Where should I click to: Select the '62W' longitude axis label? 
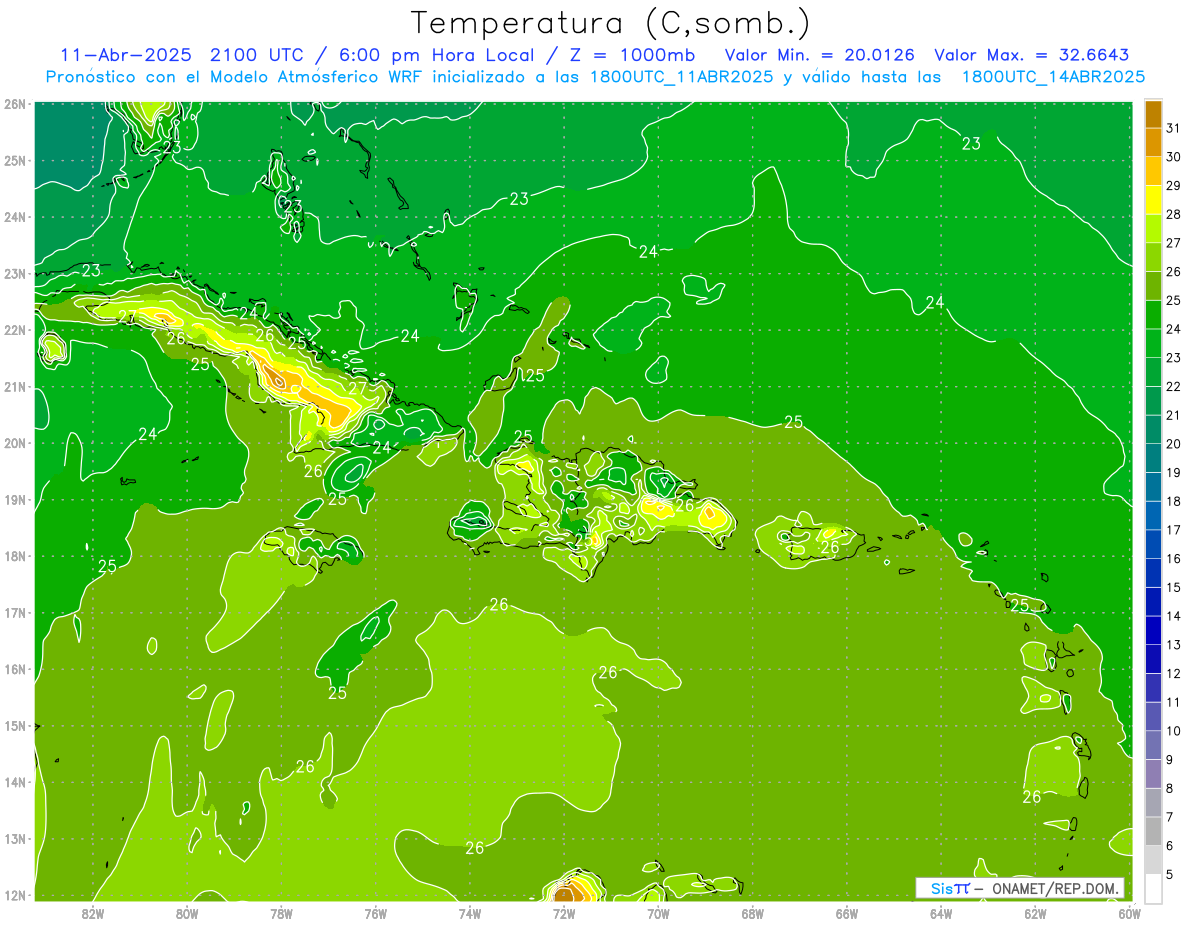[1035, 913]
